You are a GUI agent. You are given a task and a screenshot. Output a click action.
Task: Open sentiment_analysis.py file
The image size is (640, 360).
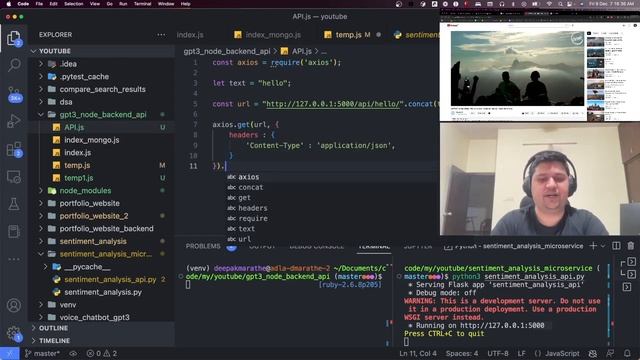103,292
